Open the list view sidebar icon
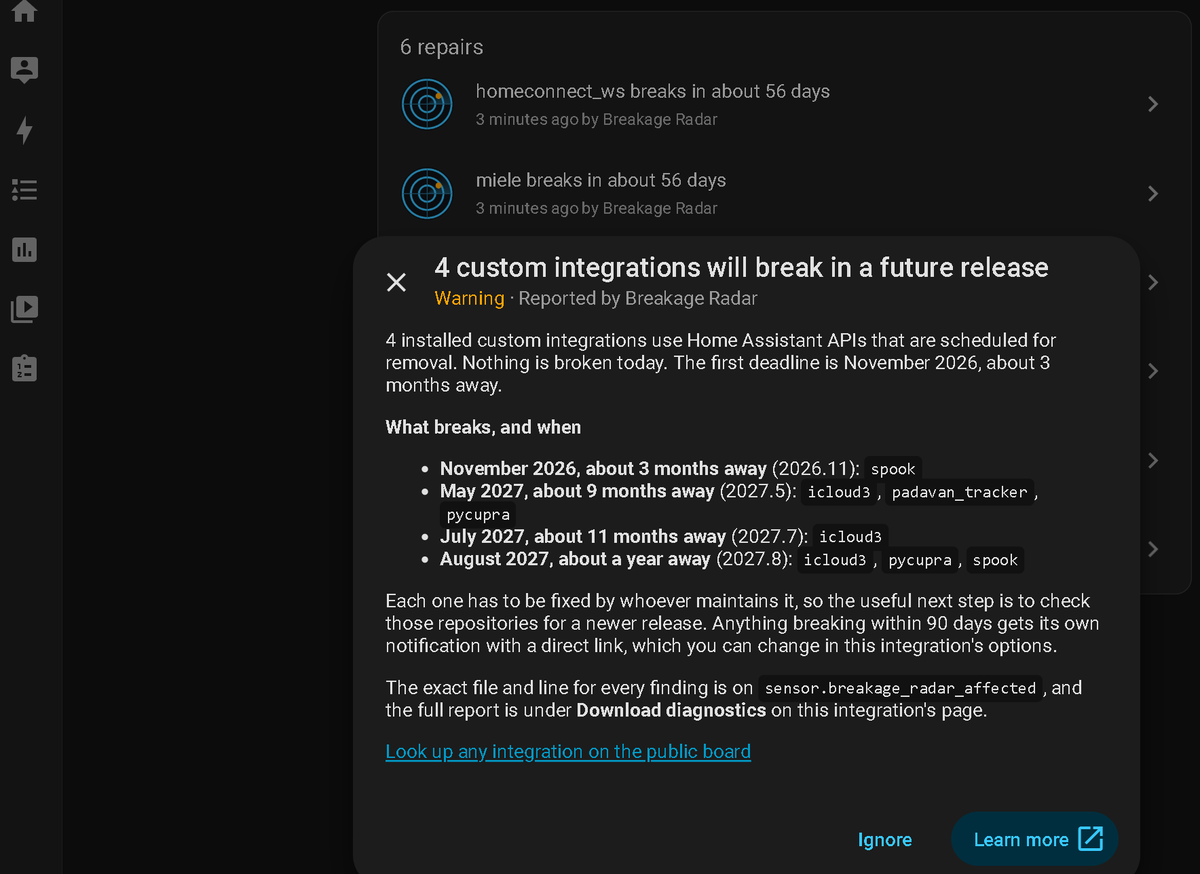Screen dimensions: 1200x874 pos(24,189)
